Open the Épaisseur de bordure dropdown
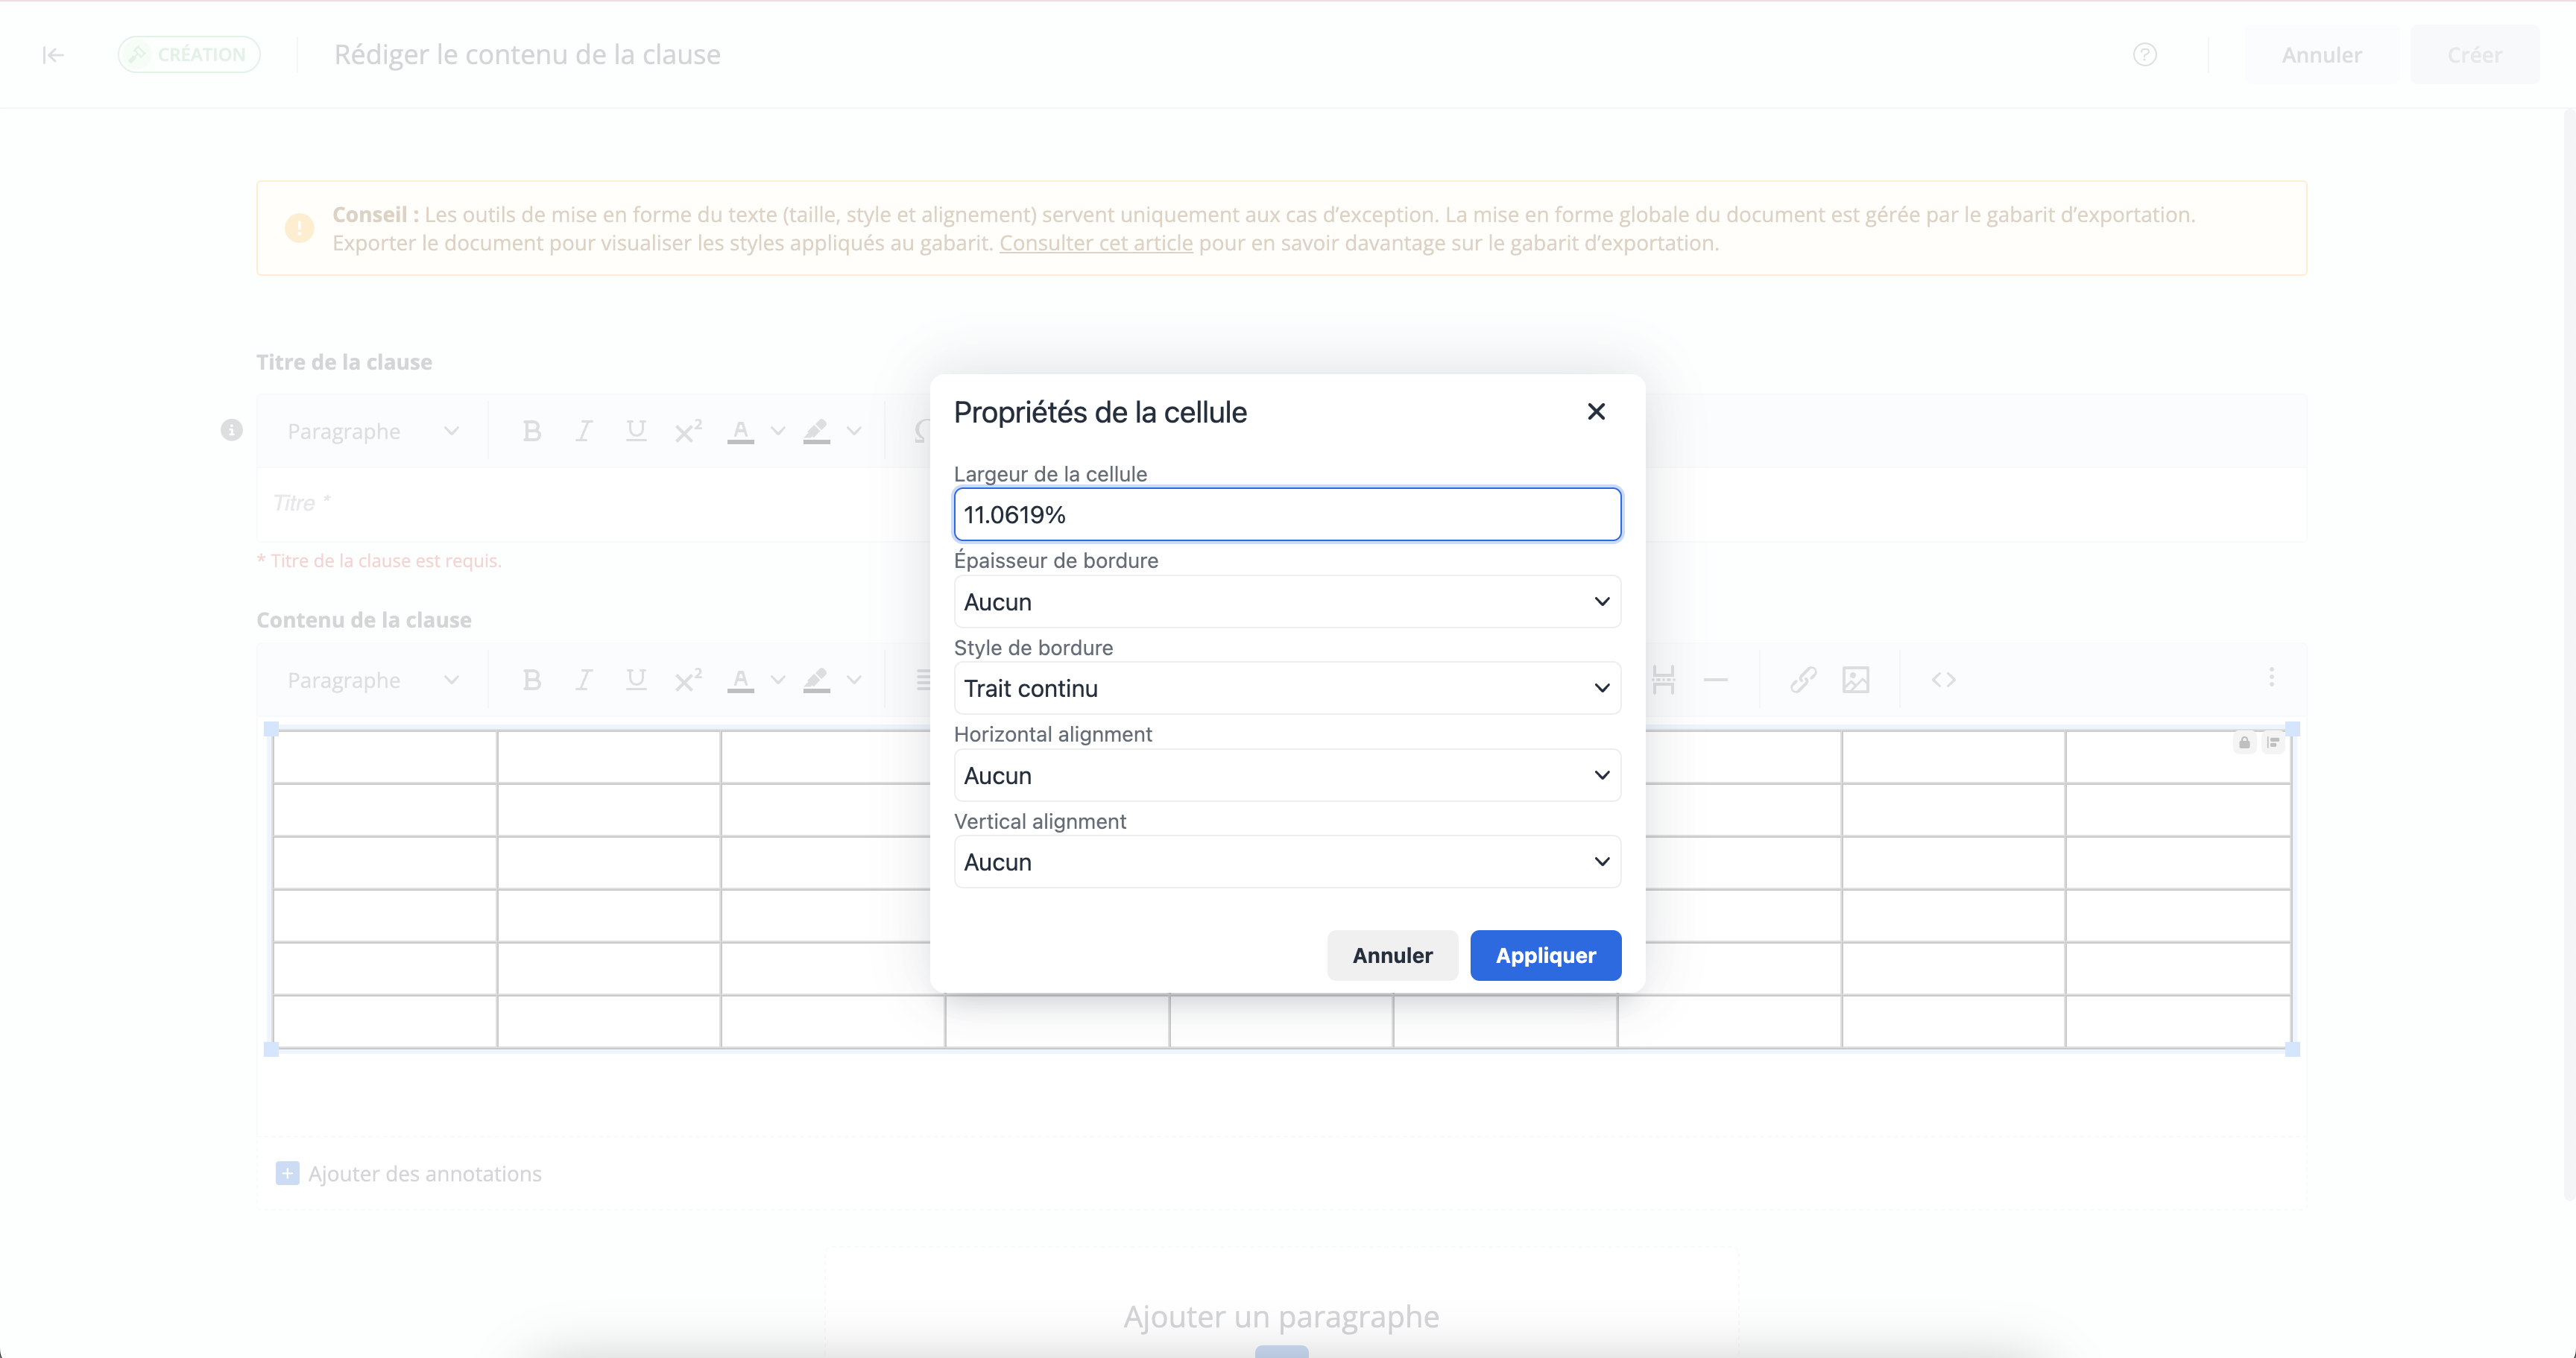2576x1358 pixels. (x=1287, y=601)
